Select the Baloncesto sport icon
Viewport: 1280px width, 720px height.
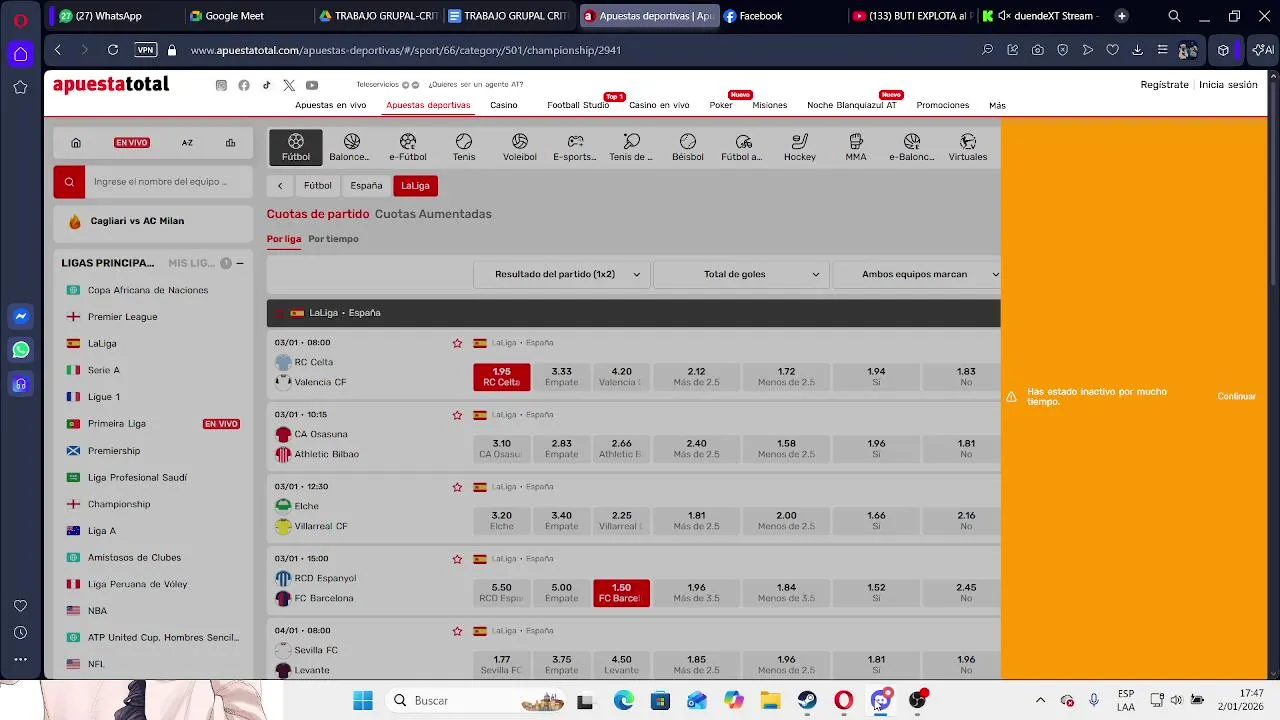coord(351,147)
